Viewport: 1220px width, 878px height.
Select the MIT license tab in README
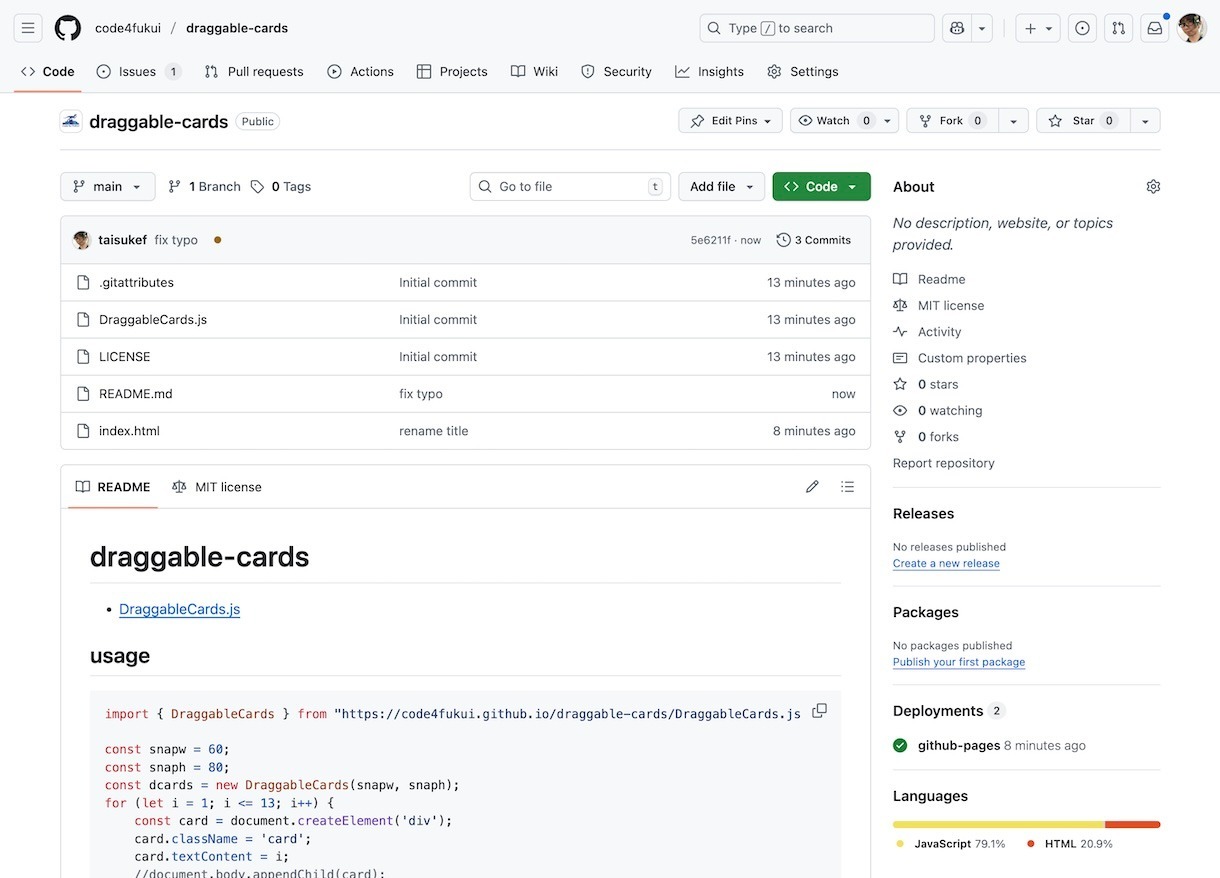(217, 487)
